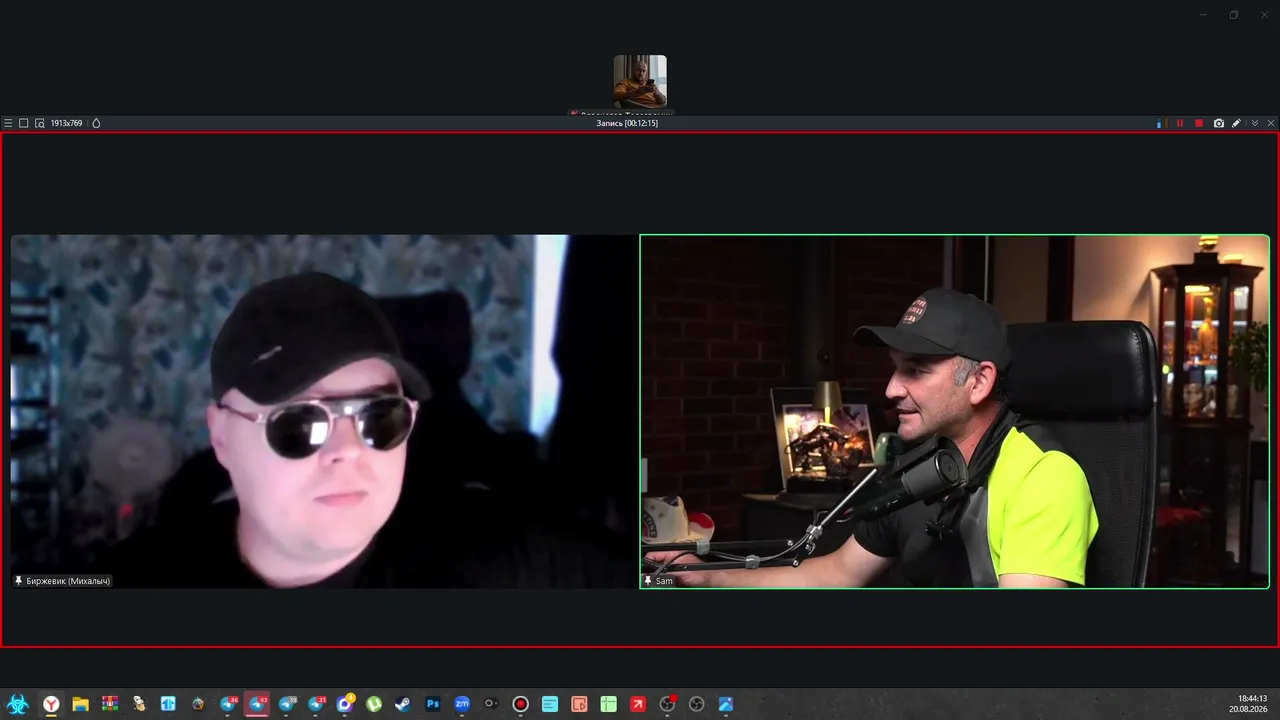Open Photoshop from the taskbar
Viewport: 1280px width, 720px height.
point(433,704)
